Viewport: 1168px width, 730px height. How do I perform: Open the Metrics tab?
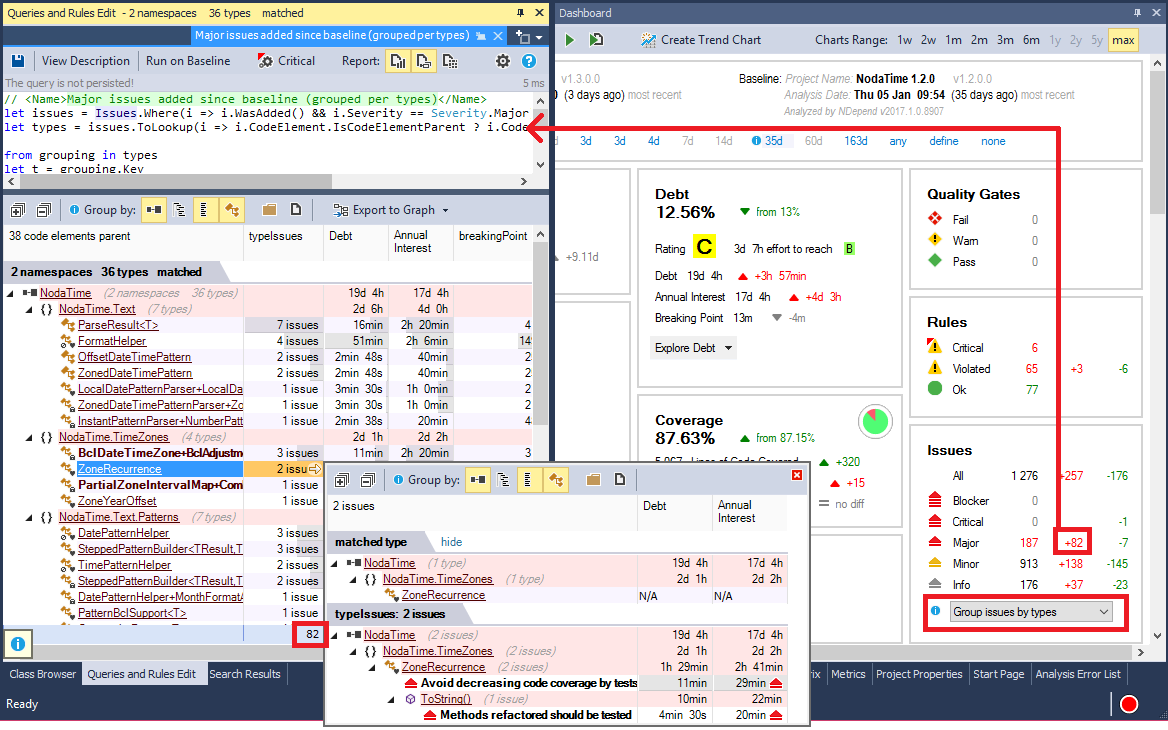(848, 674)
